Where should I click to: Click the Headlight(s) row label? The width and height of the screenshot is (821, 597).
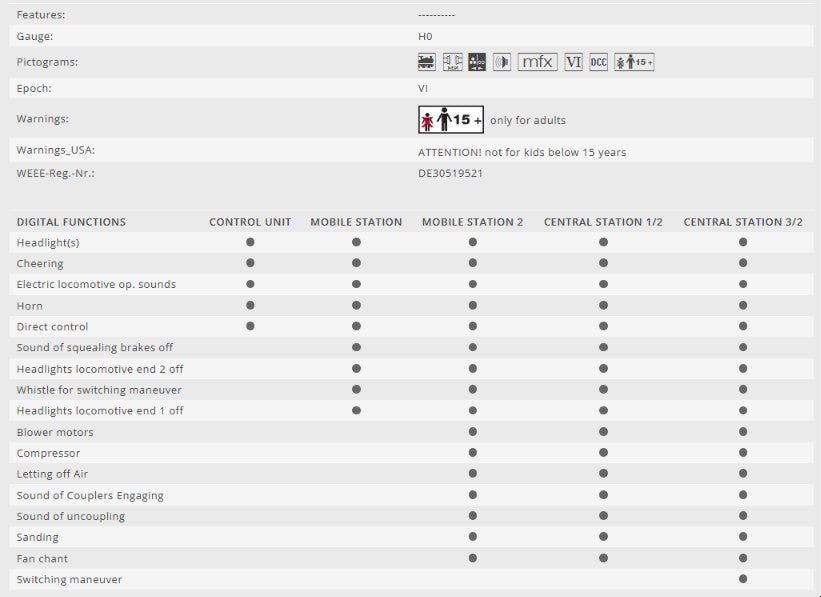pyautogui.click(x=48, y=243)
